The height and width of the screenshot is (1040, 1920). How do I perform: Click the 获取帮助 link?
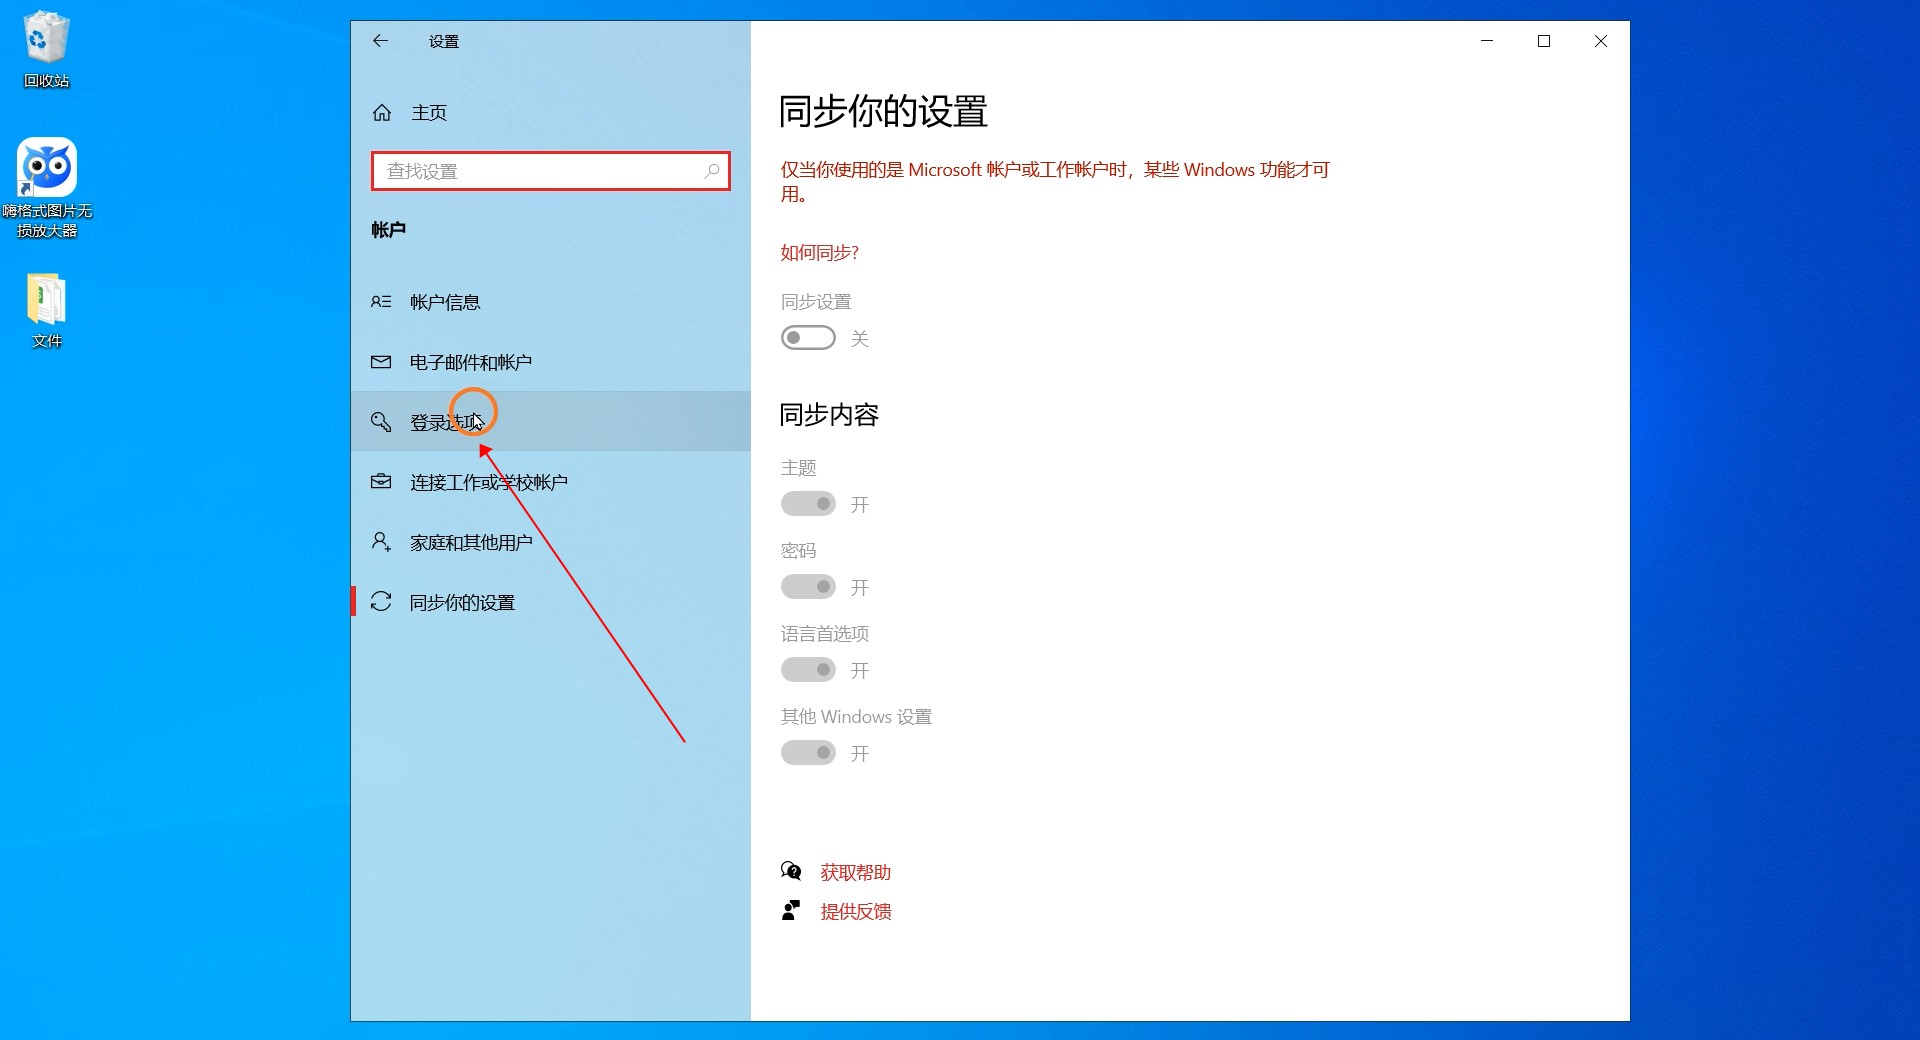pos(855,873)
